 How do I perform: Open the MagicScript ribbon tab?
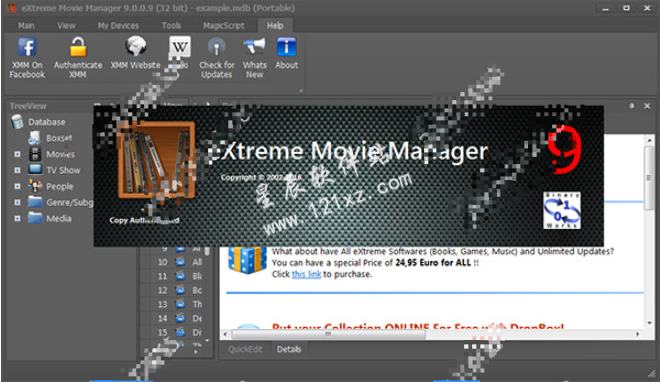pos(224,26)
